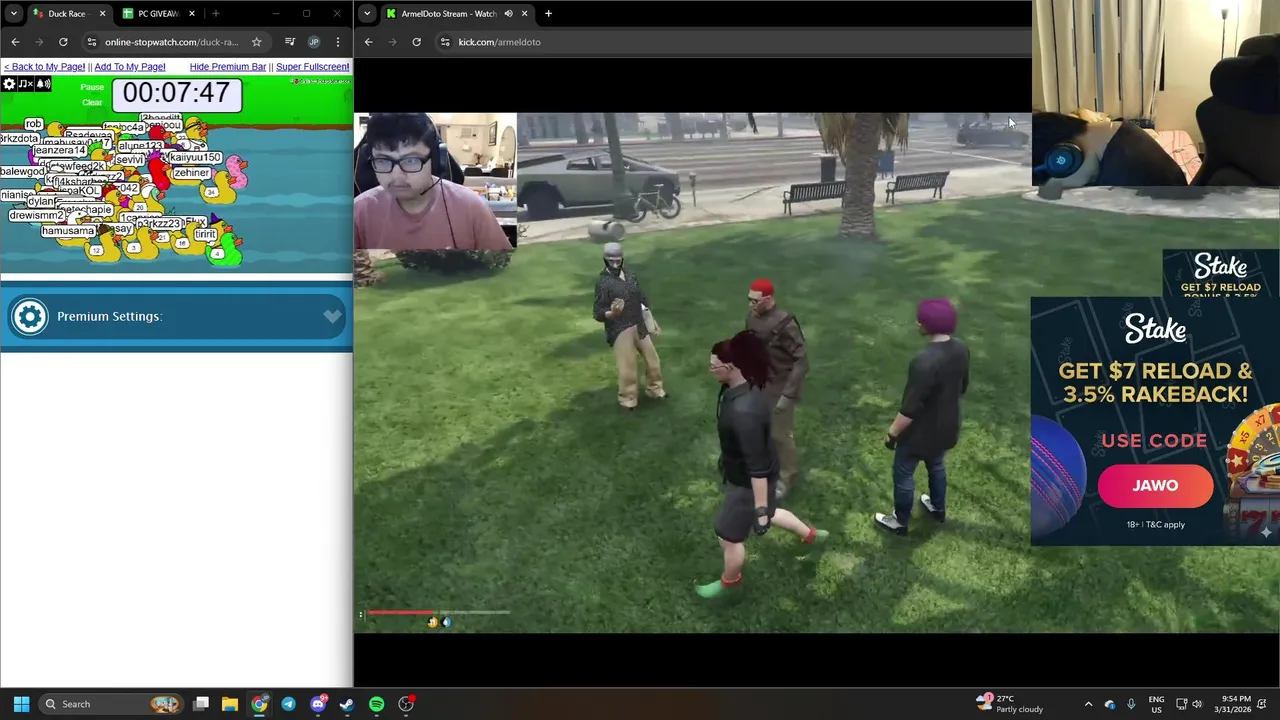Open File Explorer from the taskbar
The height and width of the screenshot is (720, 1280).
(x=229, y=704)
